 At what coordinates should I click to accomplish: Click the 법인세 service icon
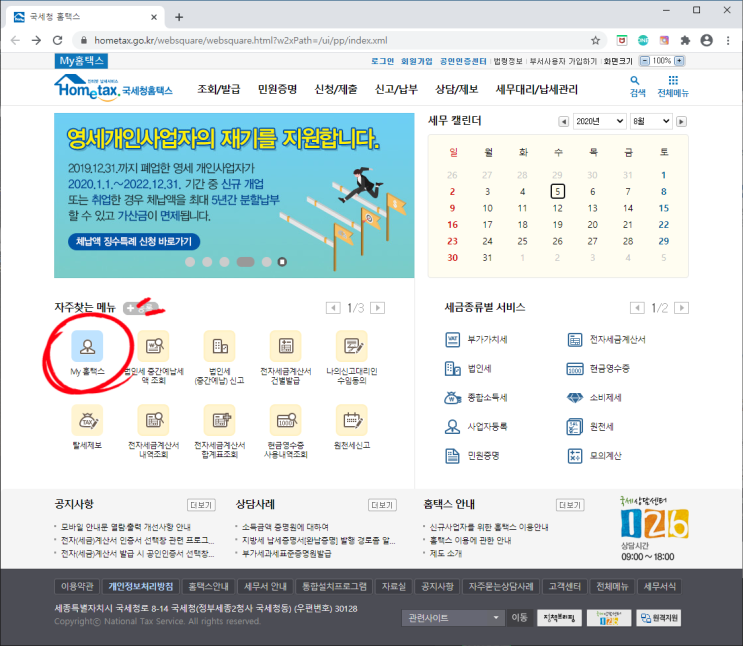453,368
